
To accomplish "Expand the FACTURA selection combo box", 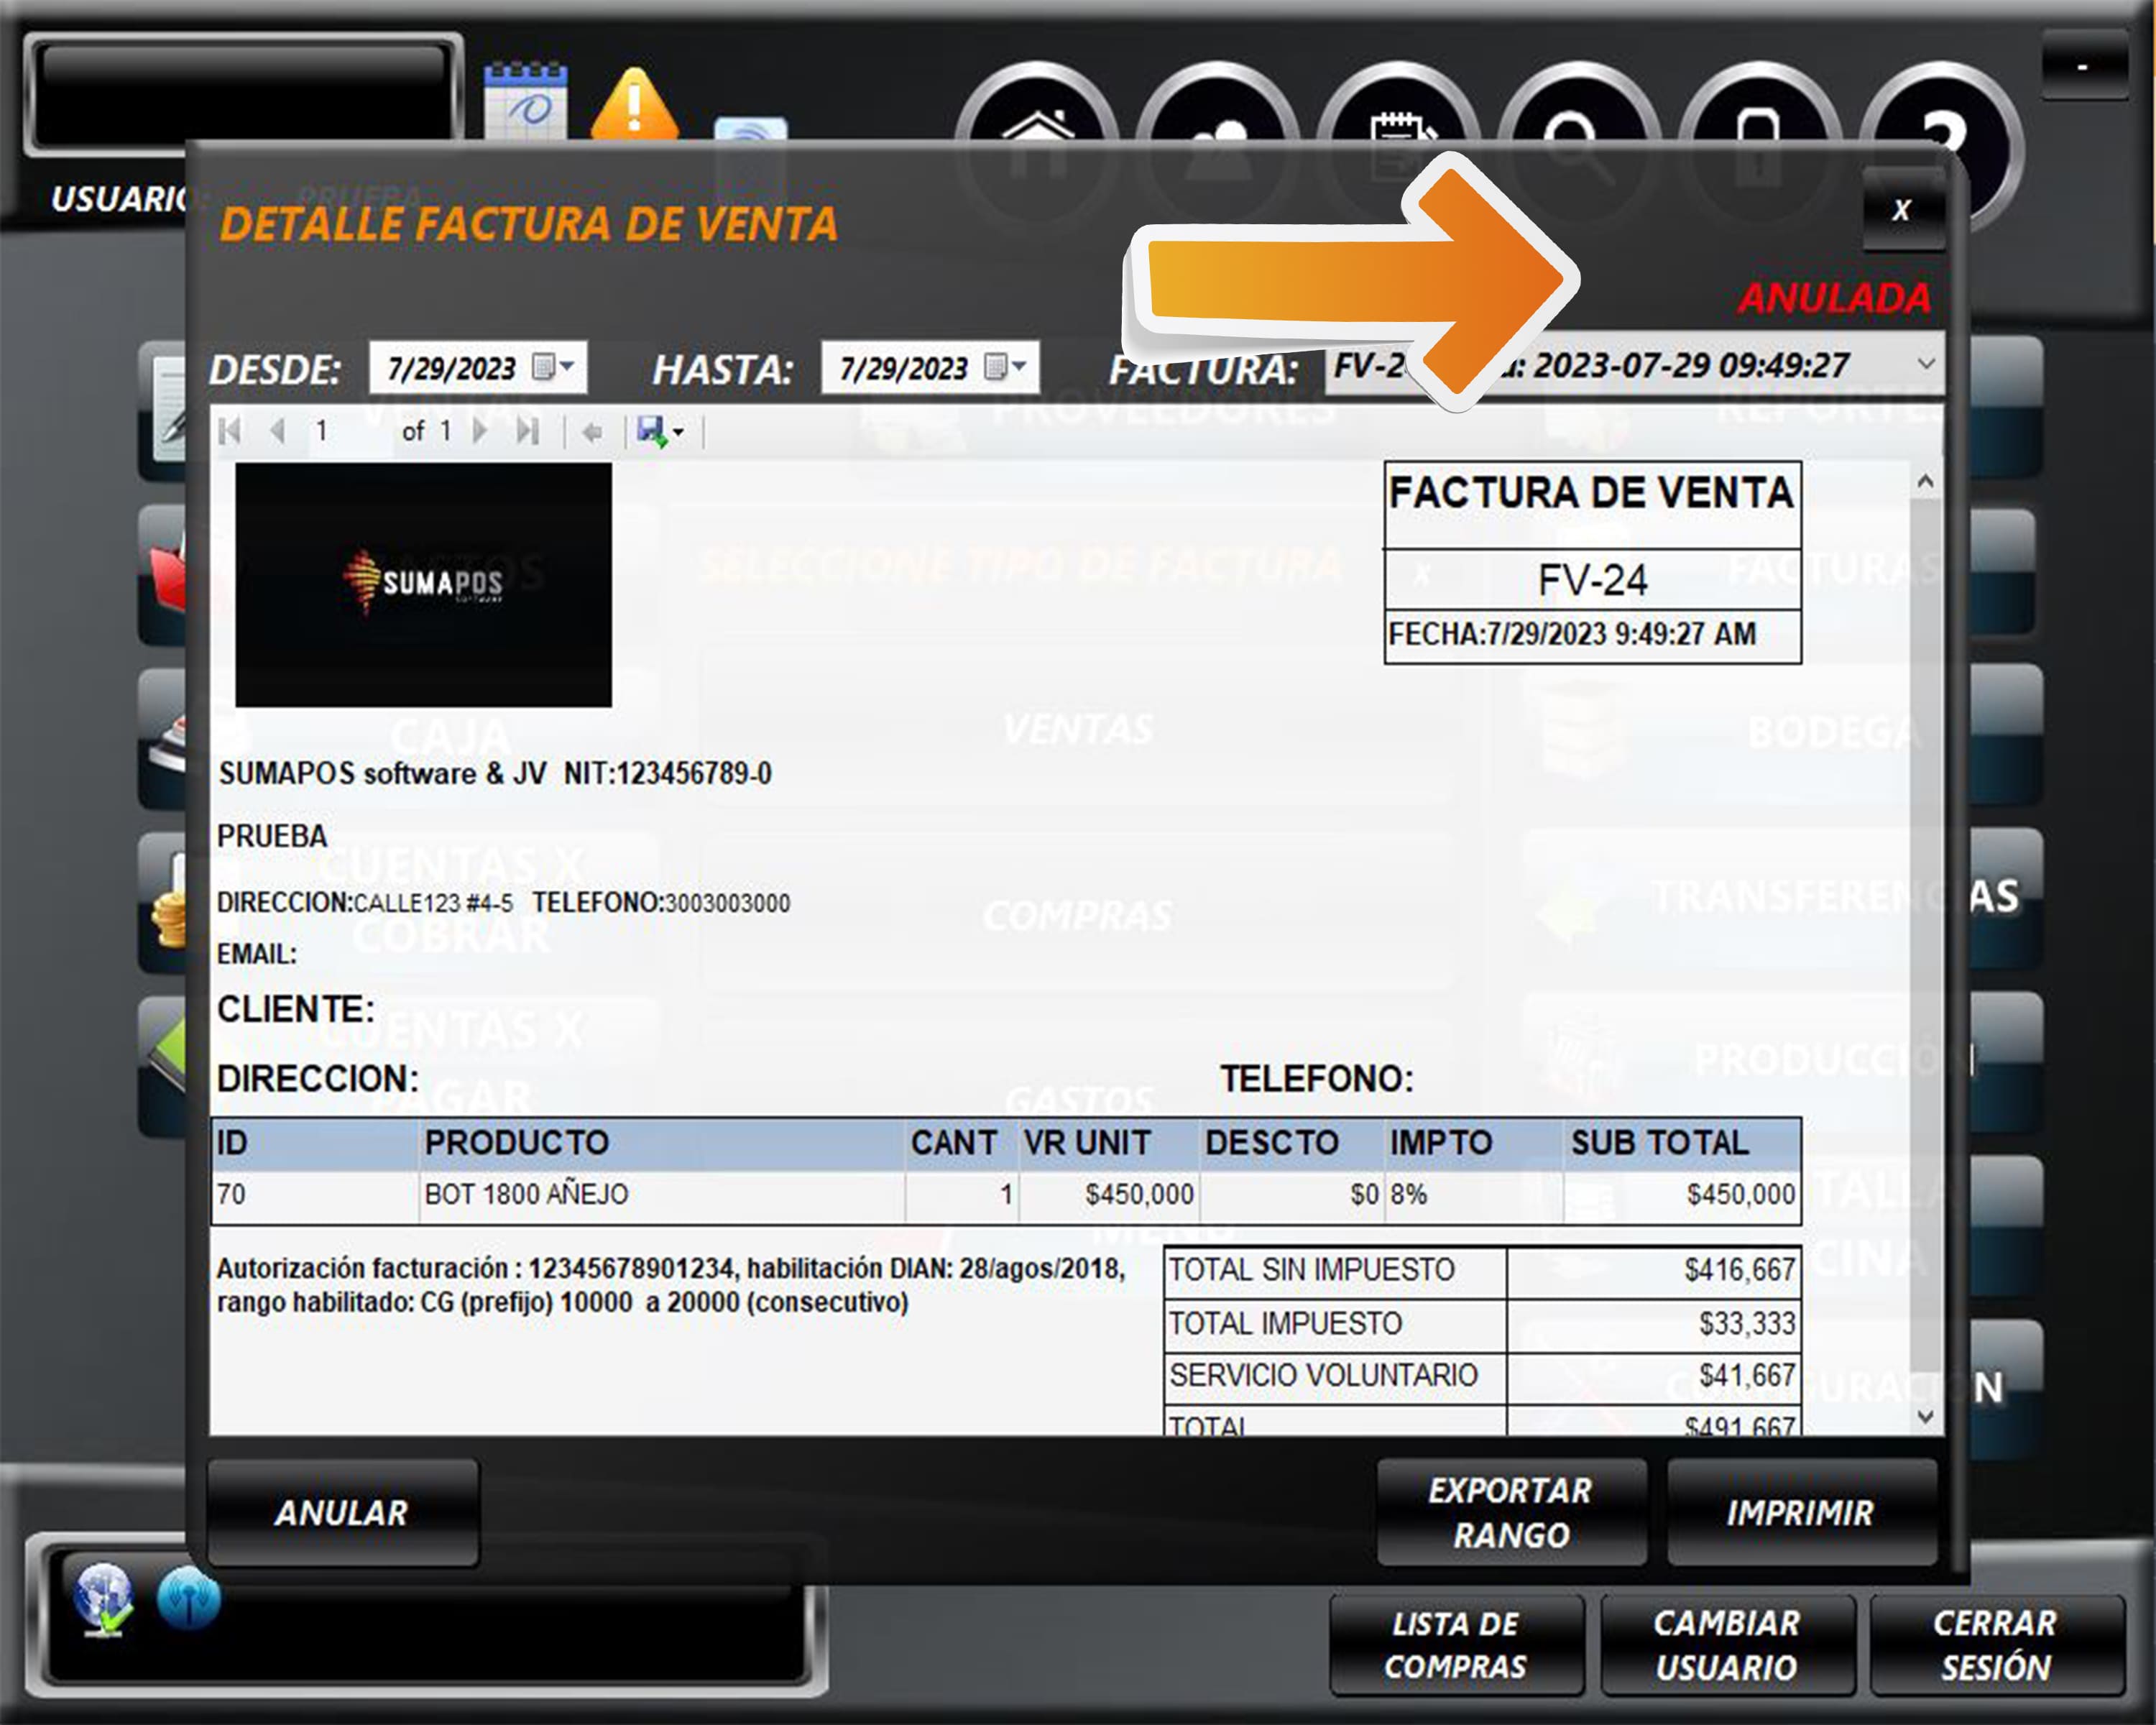I will [1926, 365].
